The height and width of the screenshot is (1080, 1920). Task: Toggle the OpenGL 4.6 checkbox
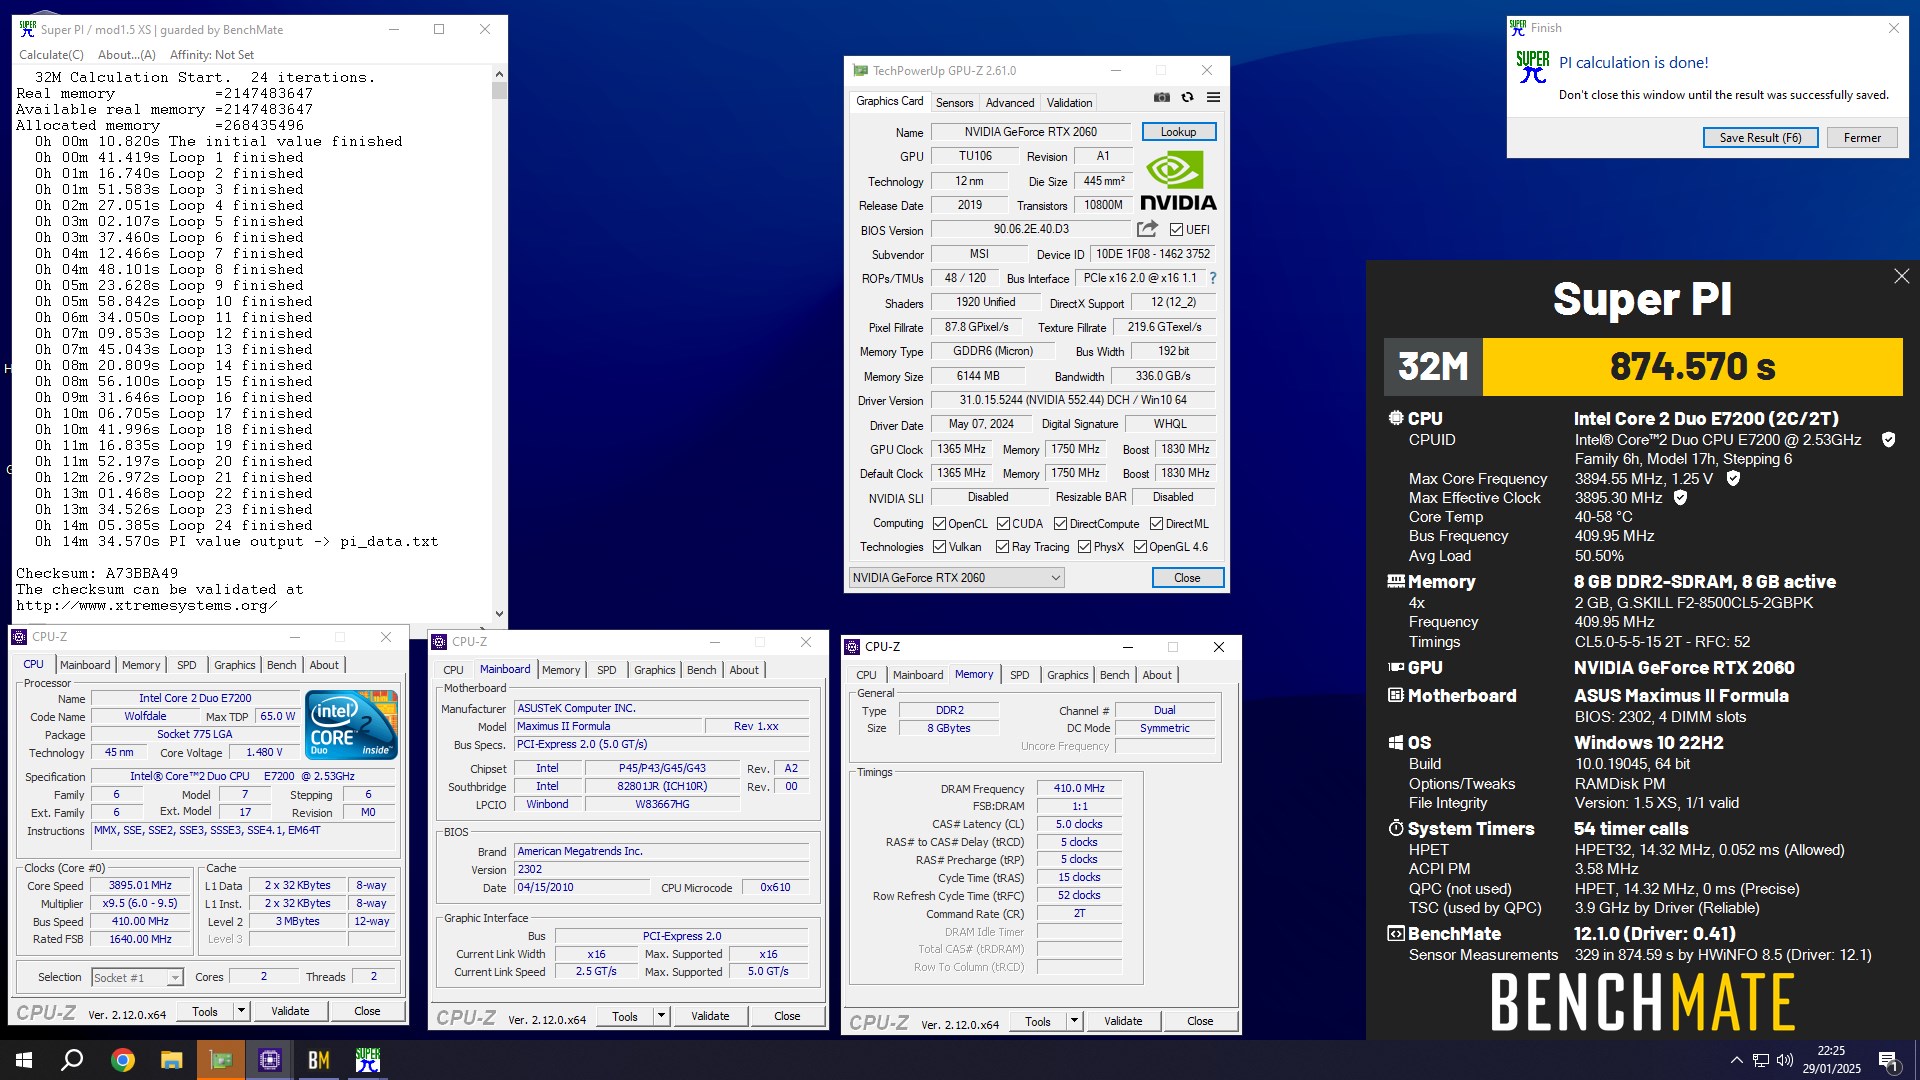click(1140, 547)
